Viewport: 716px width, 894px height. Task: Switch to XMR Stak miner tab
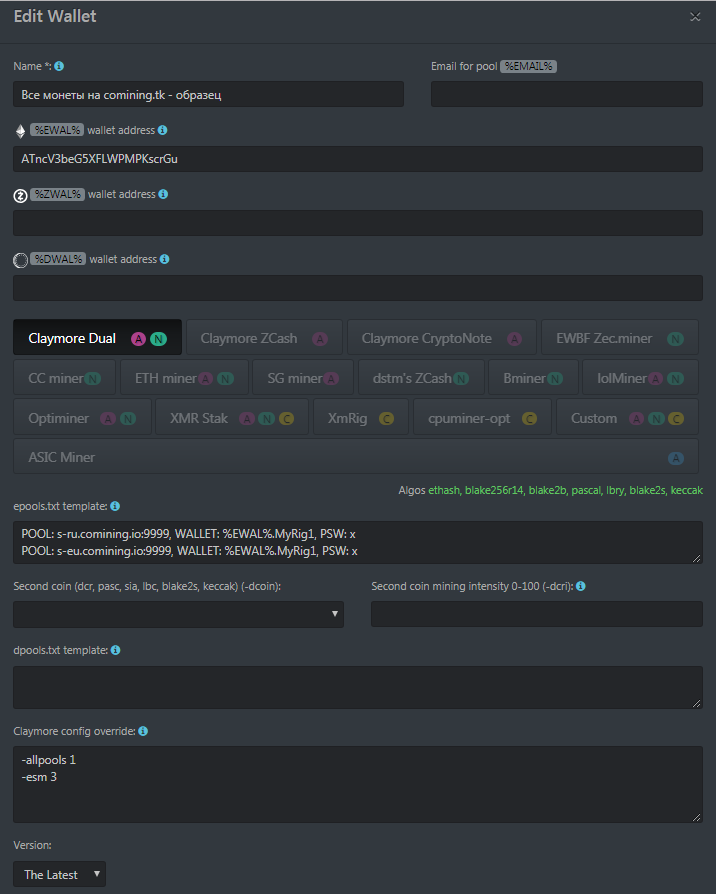pyautogui.click(x=231, y=417)
